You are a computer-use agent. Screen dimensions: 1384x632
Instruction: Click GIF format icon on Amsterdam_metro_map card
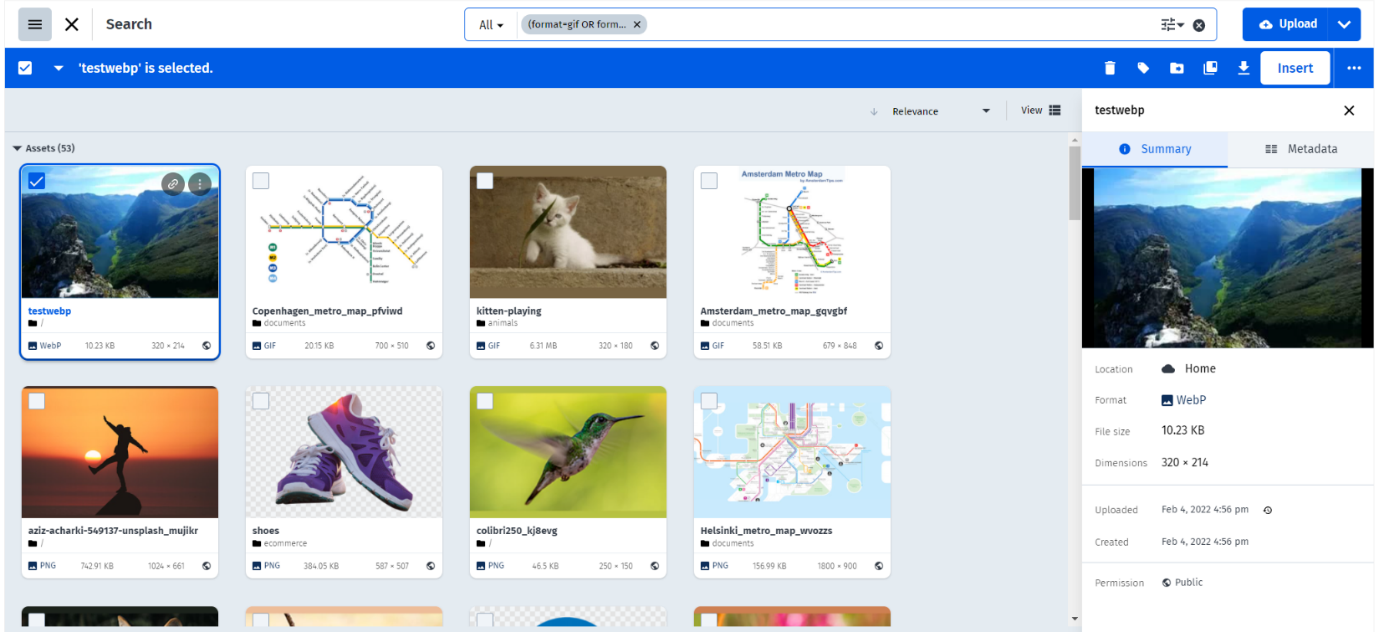click(705, 345)
